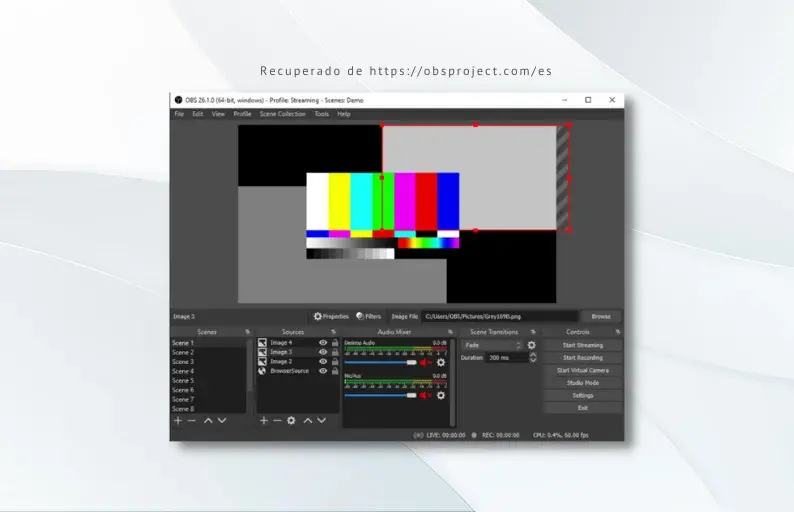
Task: Click the Exit button
Action: (583, 408)
